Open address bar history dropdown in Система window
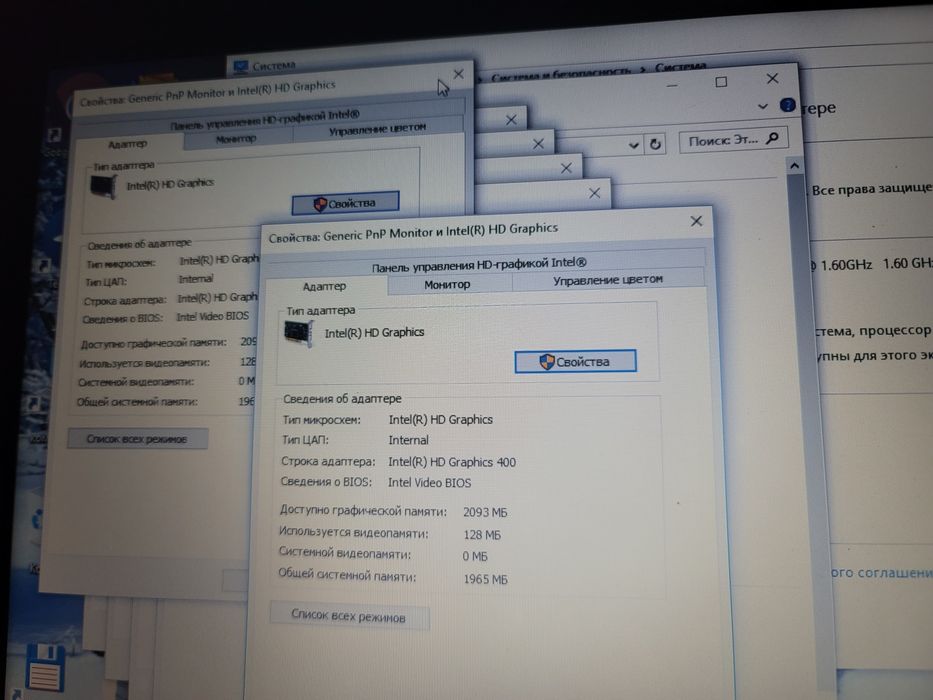933x700 pixels. pos(634,145)
